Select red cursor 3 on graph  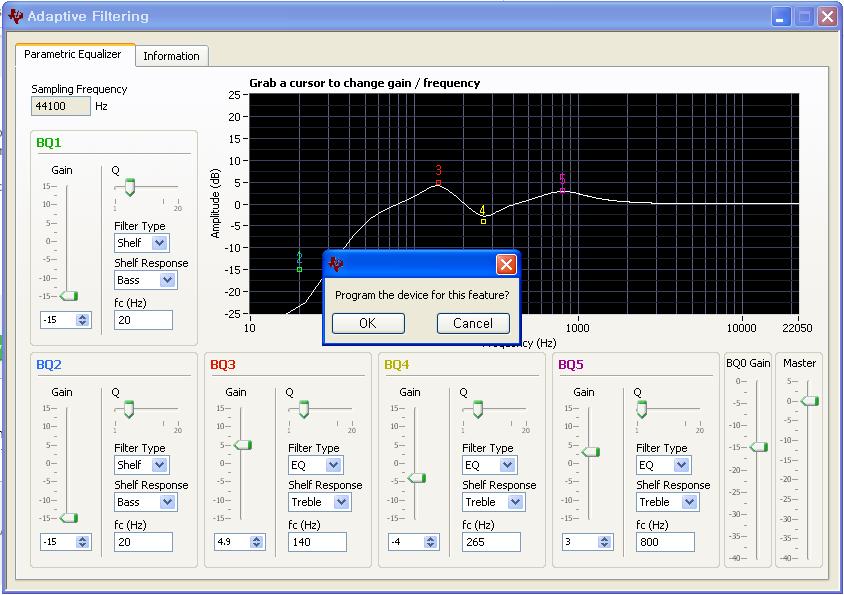(x=438, y=183)
